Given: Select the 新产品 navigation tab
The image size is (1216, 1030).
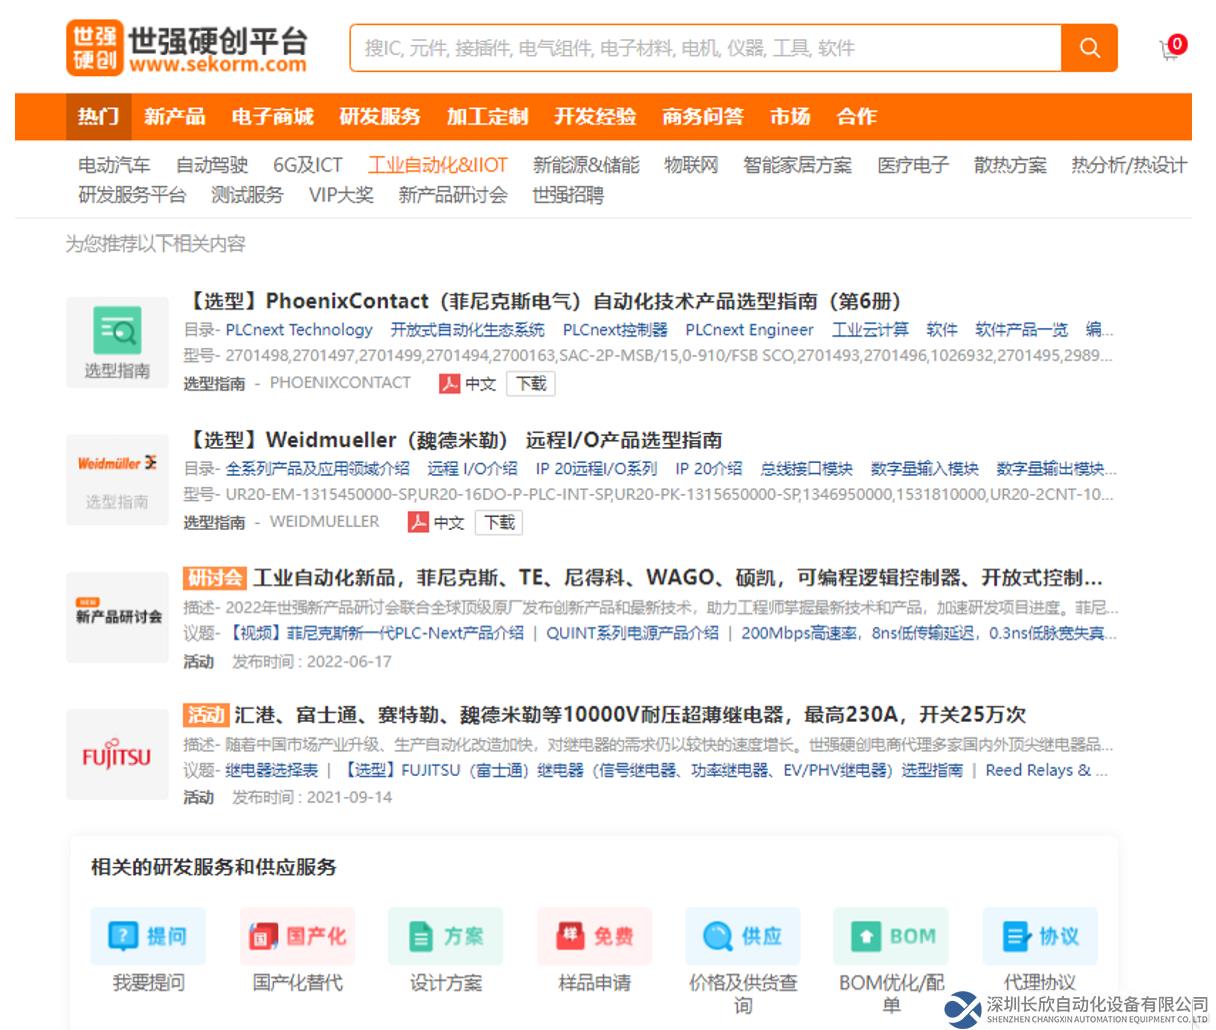Looking at the screenshot, I should 174,117.
